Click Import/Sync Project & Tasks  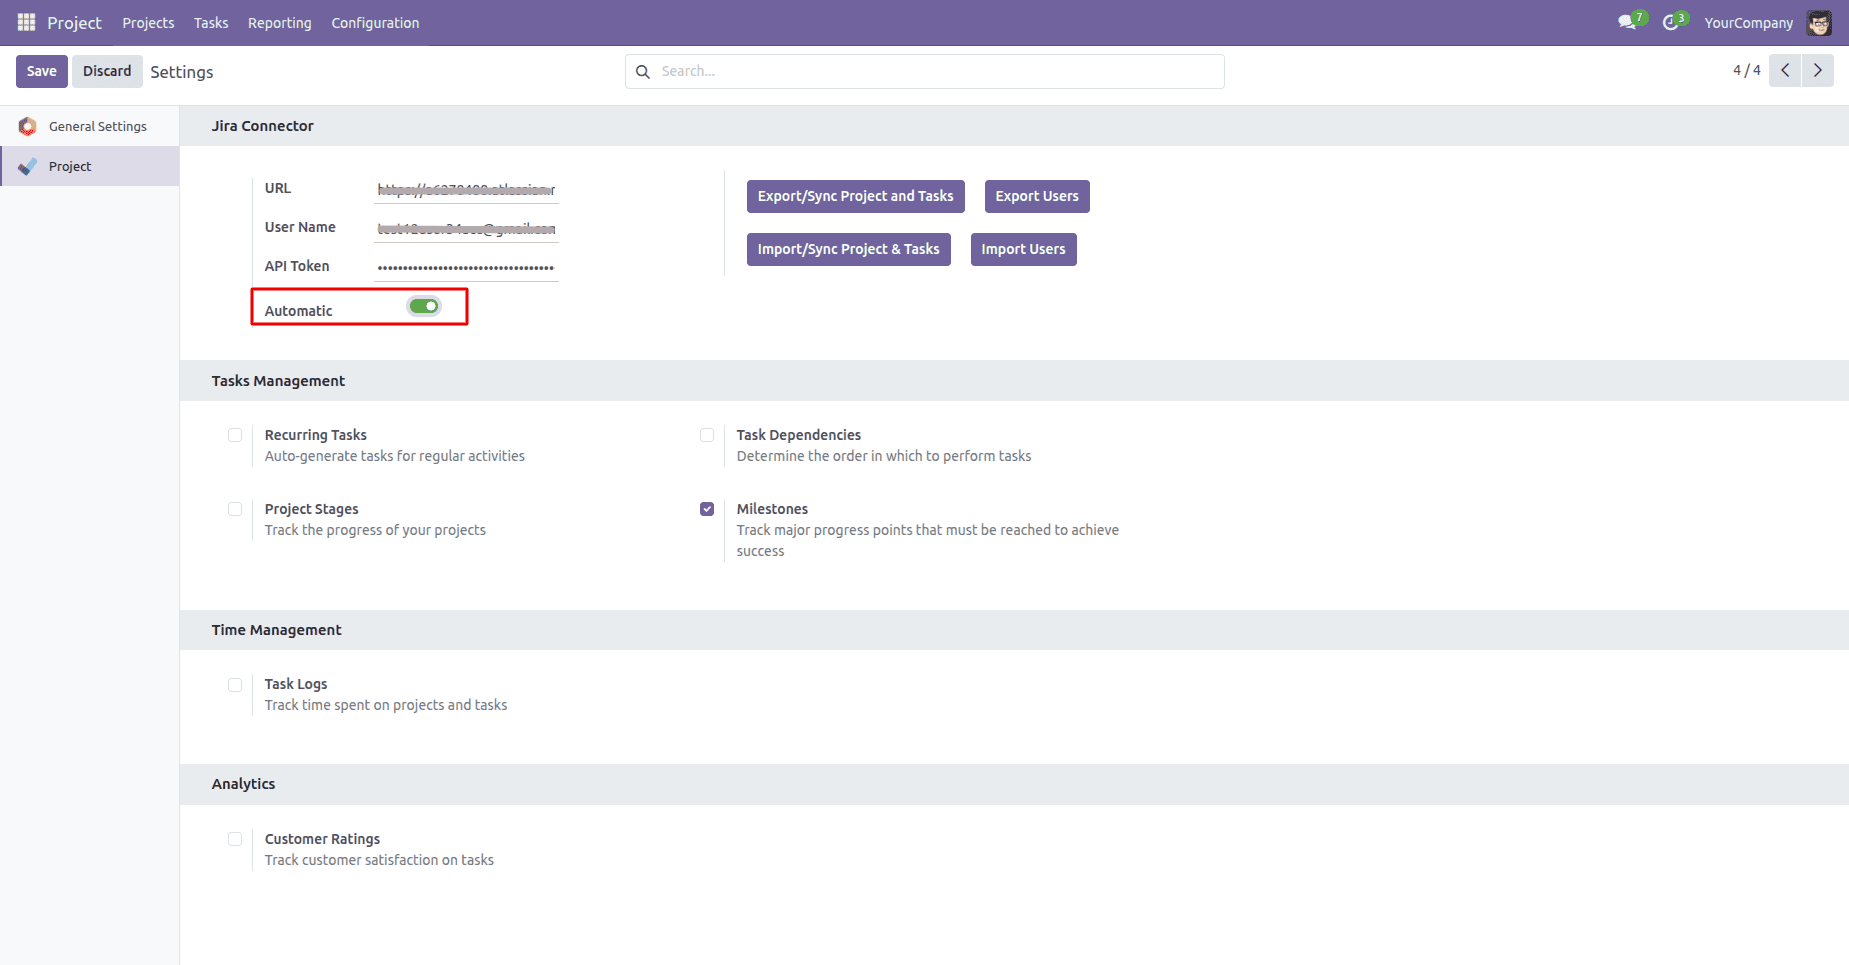coord(849,249)
